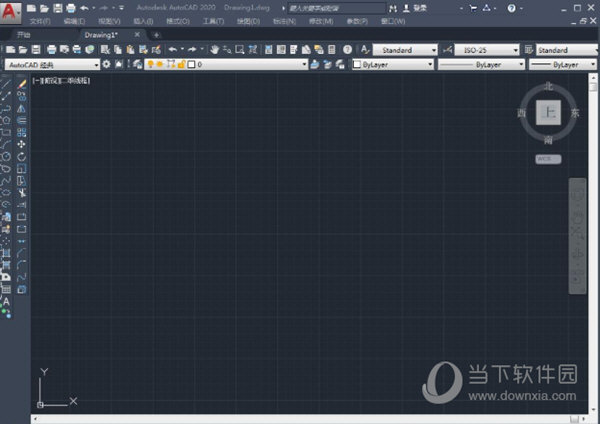Select Zoom Realtime tool
The height and width of the screenshot is (424, 600).
pos(227,49)
